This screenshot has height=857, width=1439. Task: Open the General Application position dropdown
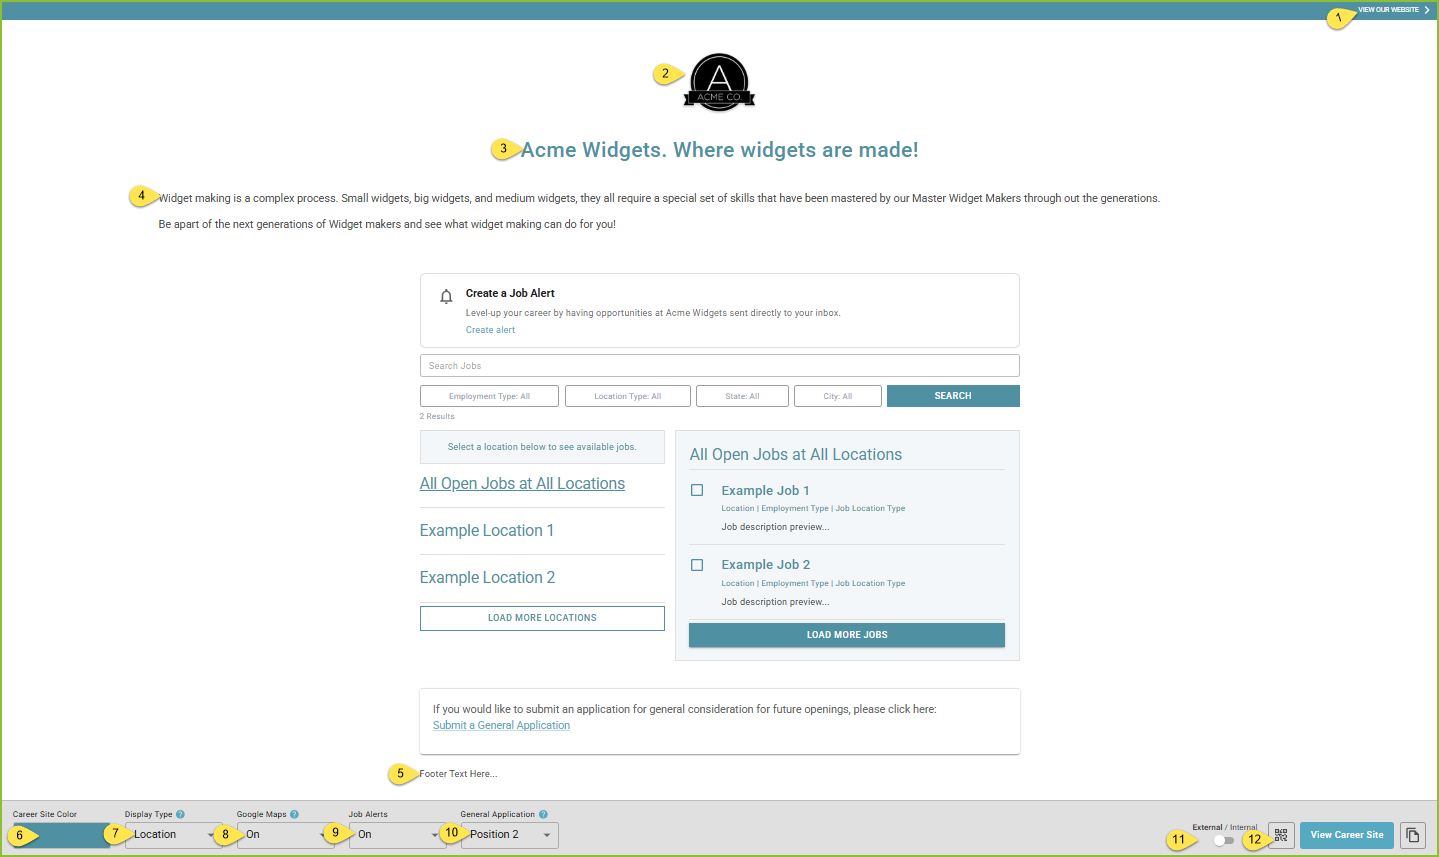click(510, 835)
